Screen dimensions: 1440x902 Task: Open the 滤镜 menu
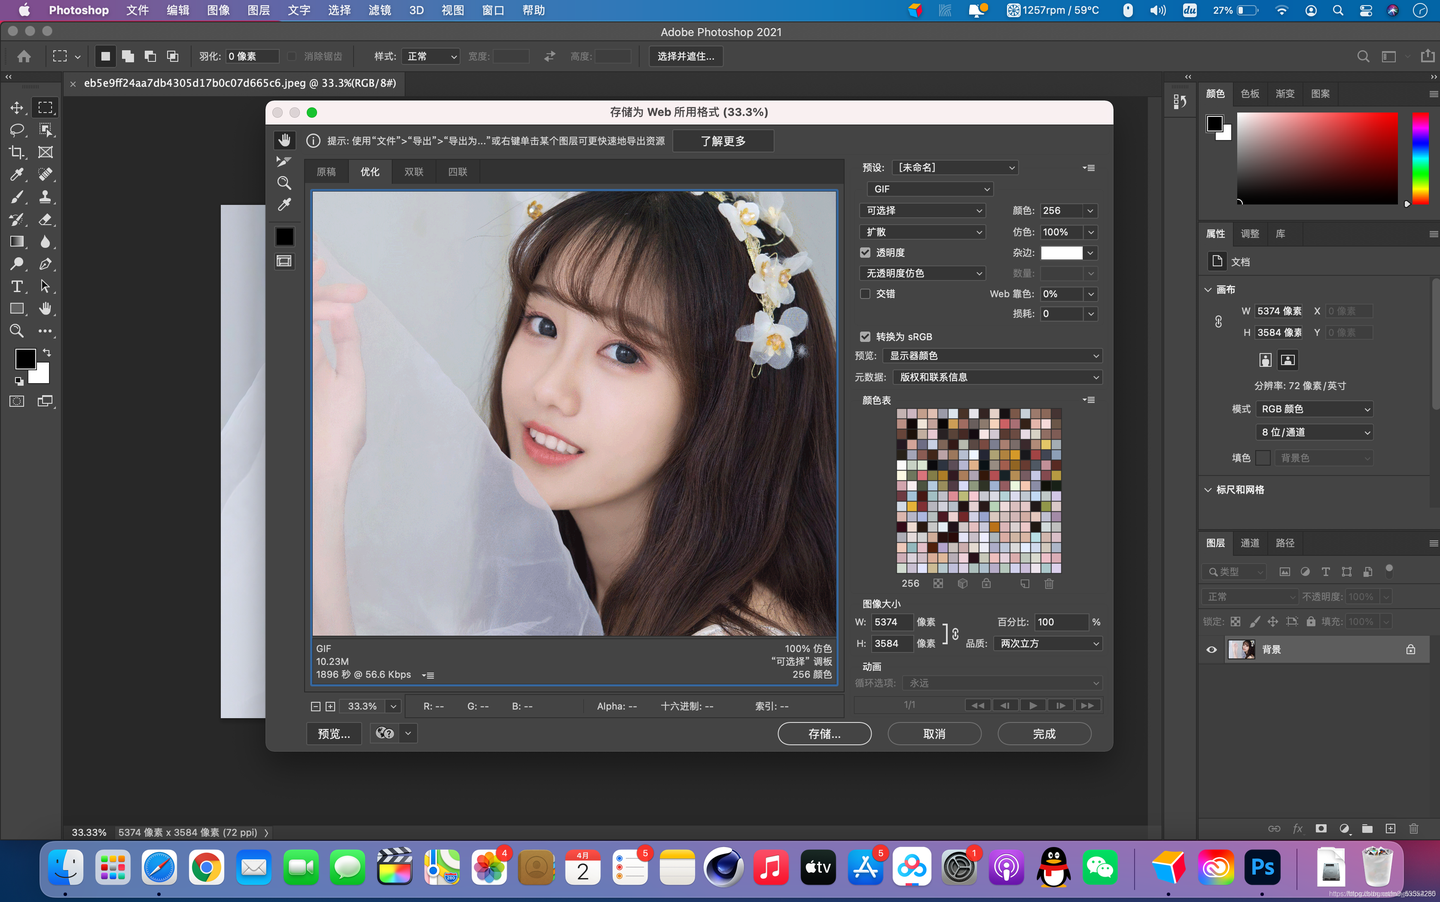click(x=380, y=11)
